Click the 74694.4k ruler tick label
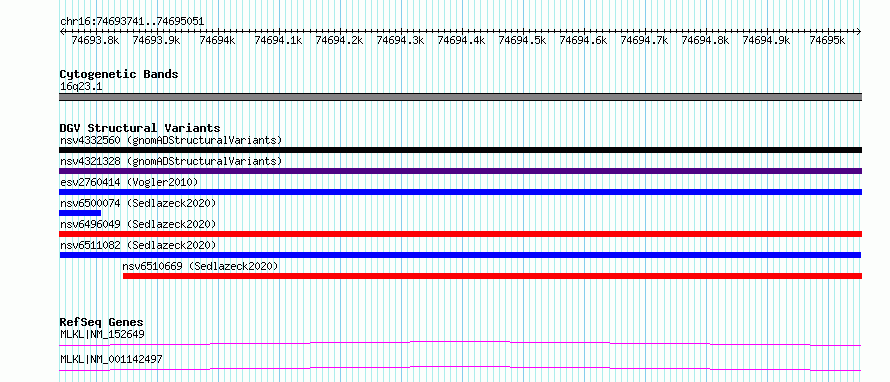The width and height of the screenshot is (890, 382). 461,40
